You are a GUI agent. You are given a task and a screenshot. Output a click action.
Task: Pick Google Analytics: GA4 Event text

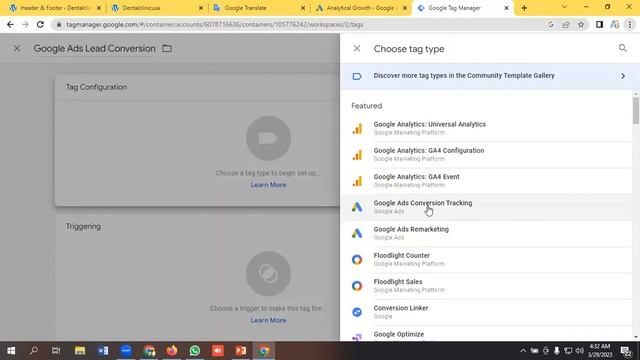pos(416,176)
